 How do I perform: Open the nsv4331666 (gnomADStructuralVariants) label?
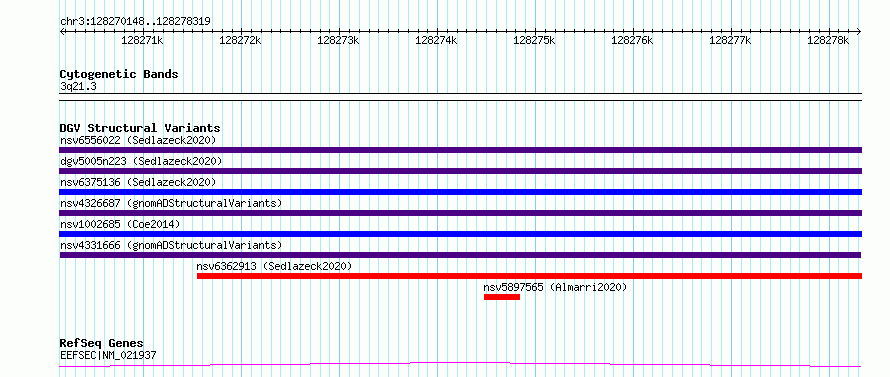pos(171,245)
